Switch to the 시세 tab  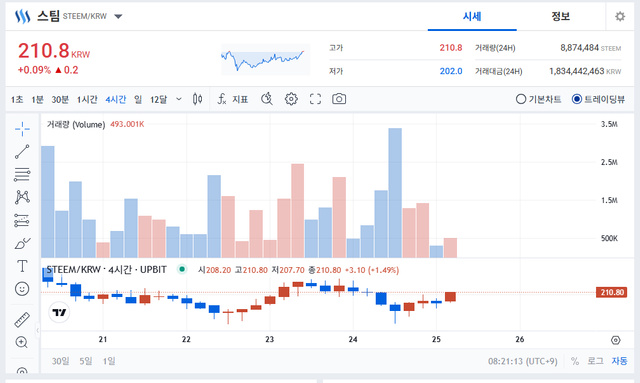coord(472,16)
